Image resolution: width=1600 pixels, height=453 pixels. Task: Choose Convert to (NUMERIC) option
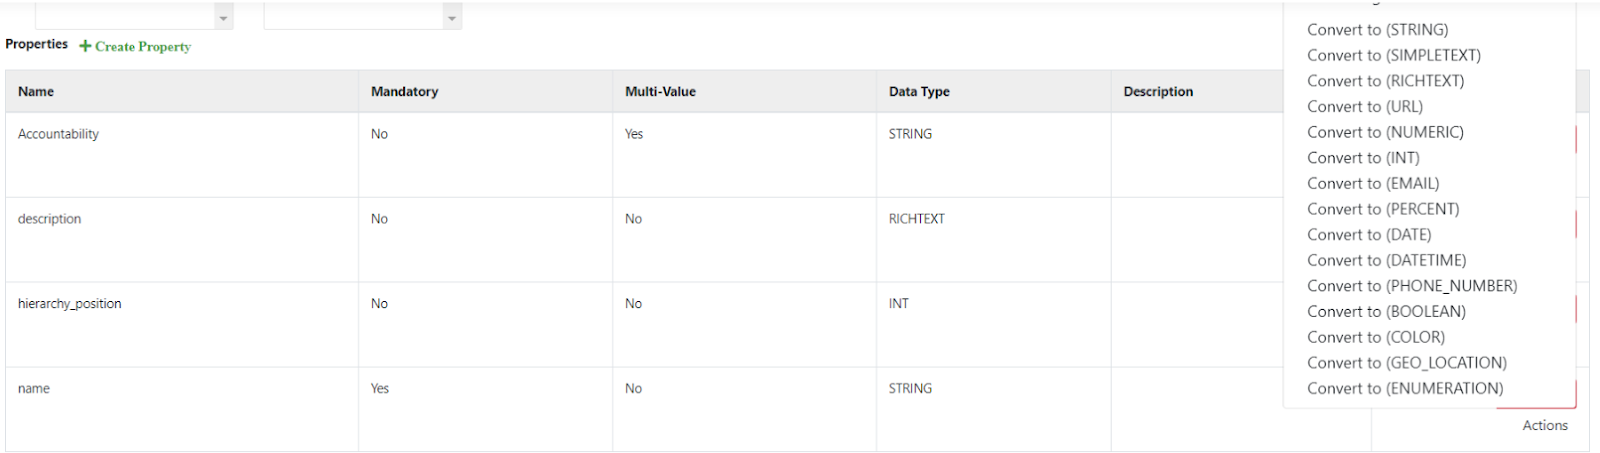click(1385, 132)
